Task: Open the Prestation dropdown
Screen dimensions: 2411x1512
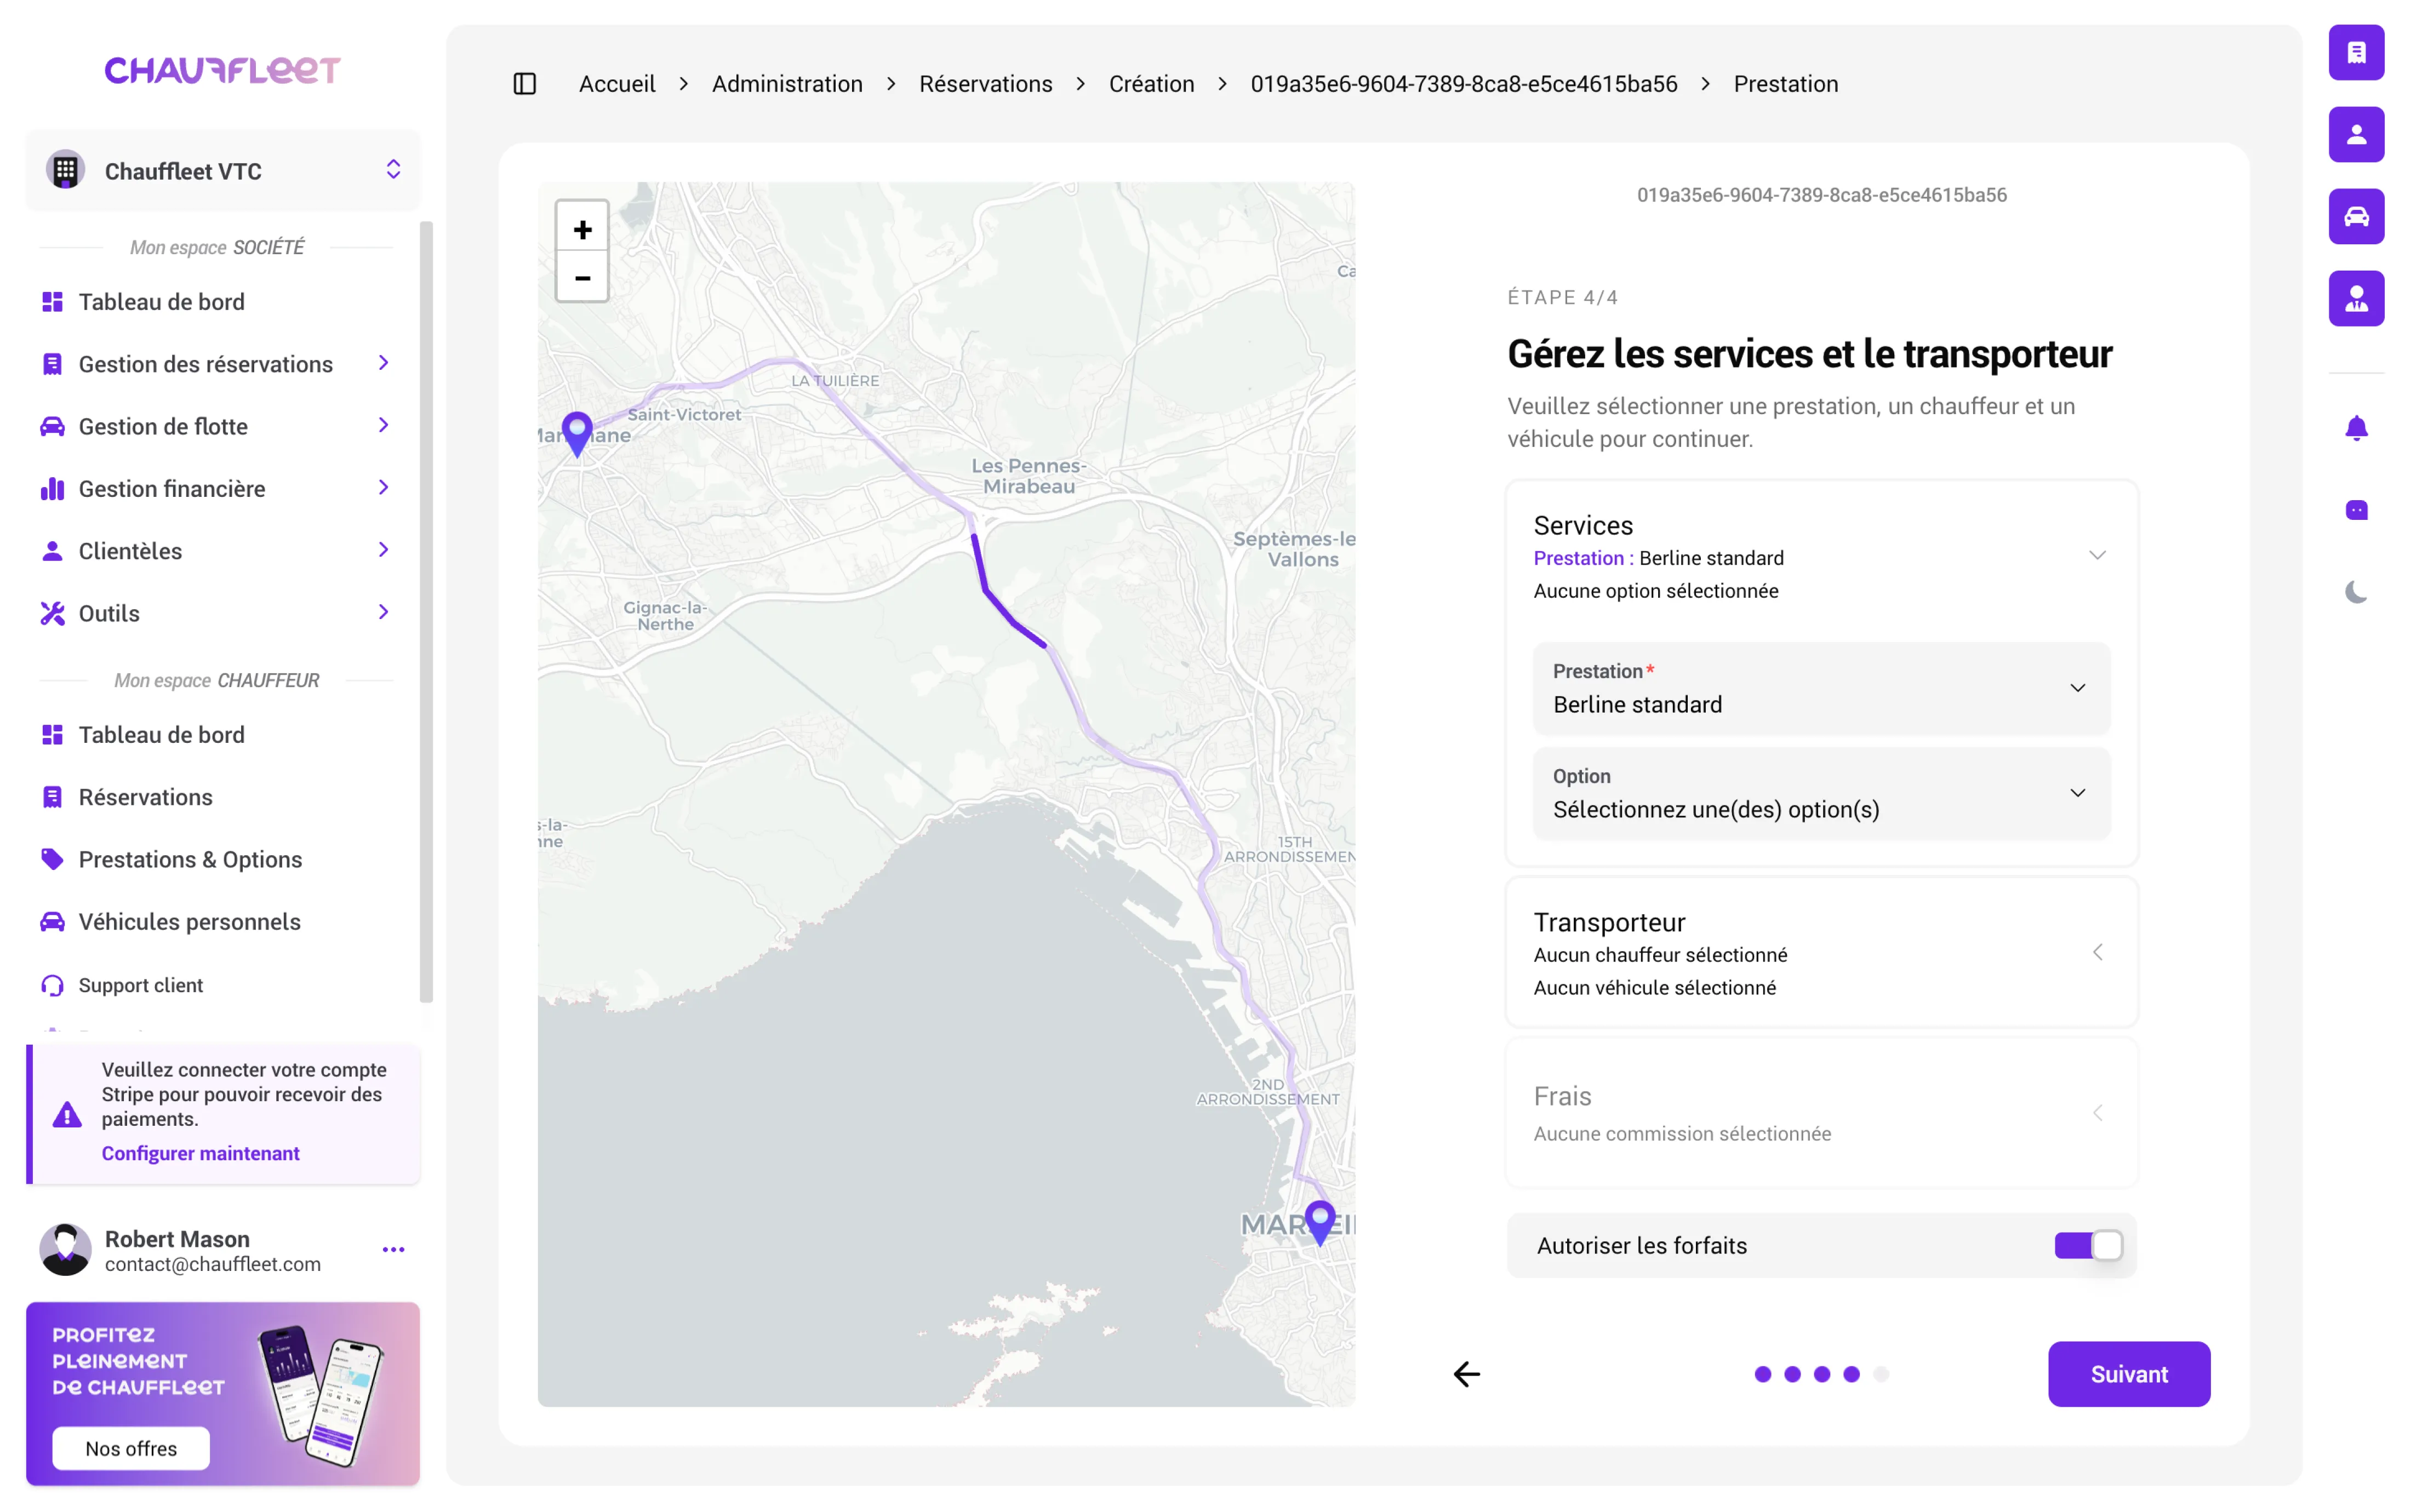Action: point(1820,688)
